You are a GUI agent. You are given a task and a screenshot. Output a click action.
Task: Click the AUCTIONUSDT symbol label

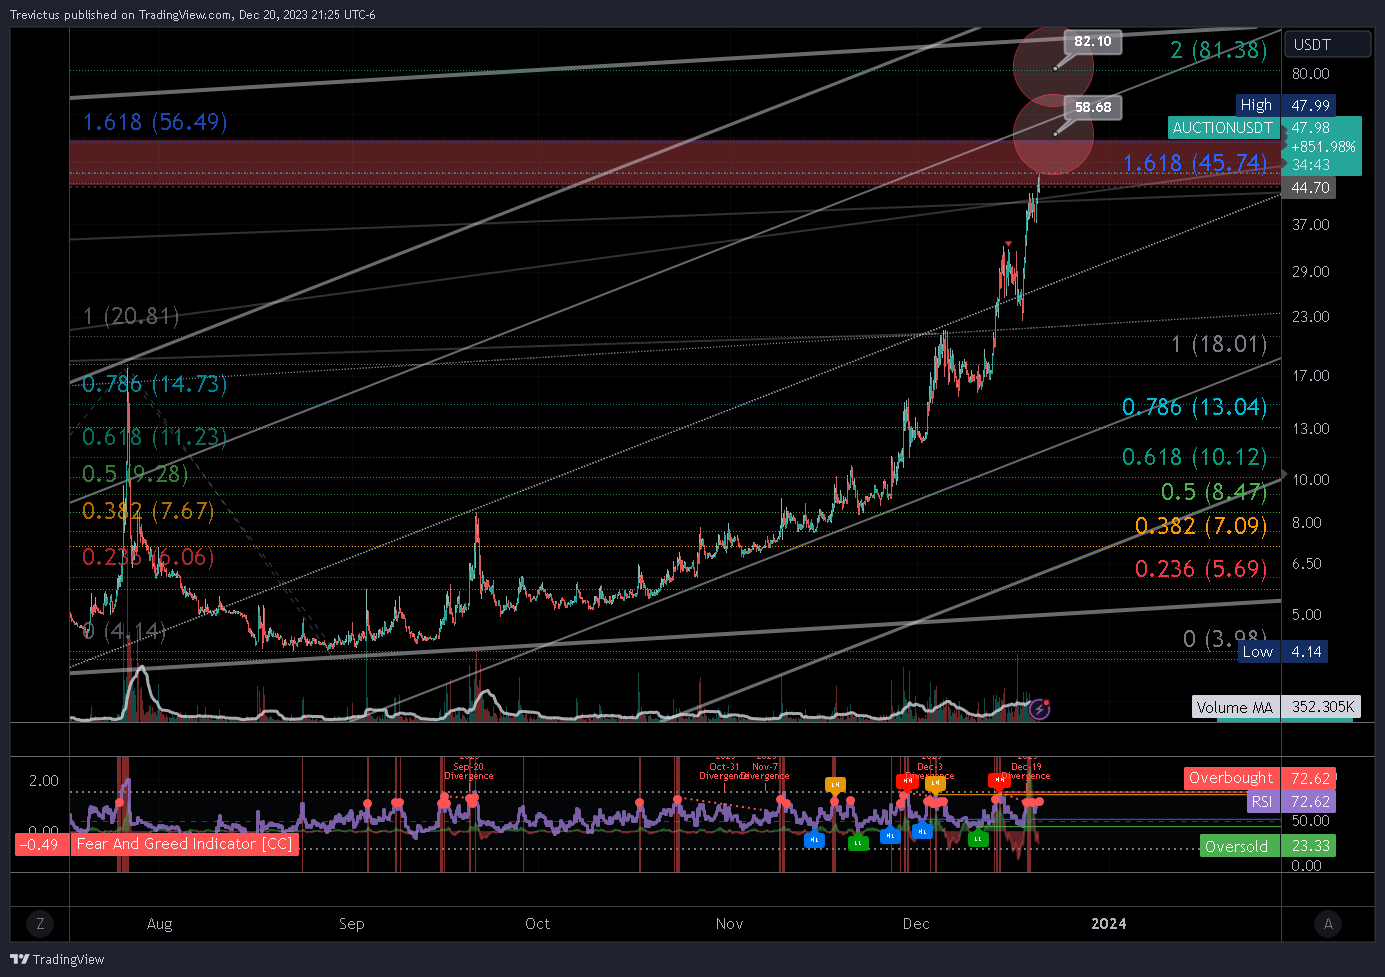click(1222, 127)
